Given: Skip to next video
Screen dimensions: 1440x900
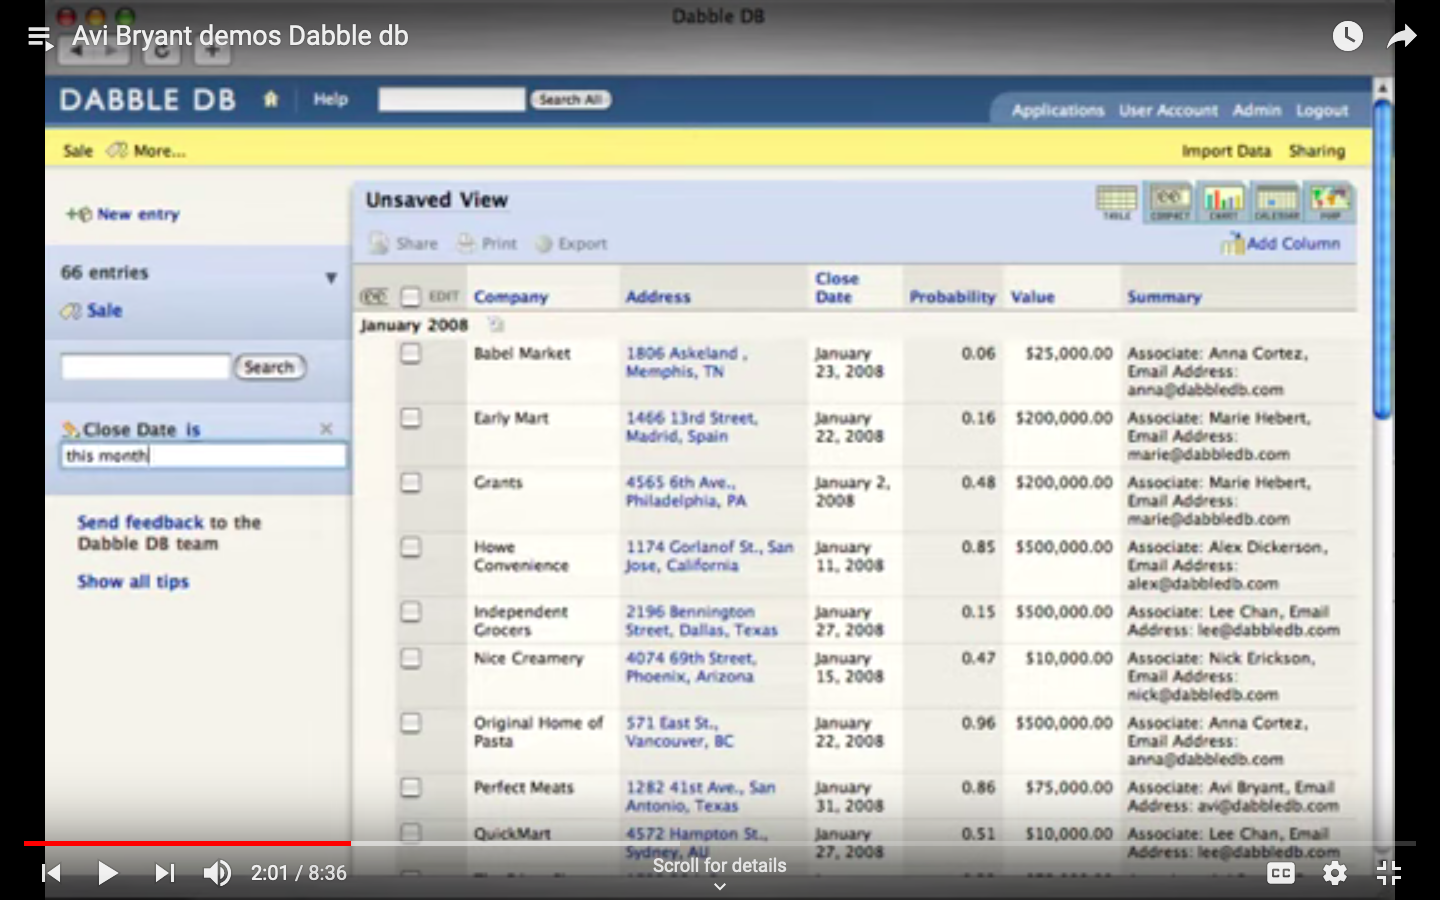Looking at the screenshot, I should coord(165,873).
